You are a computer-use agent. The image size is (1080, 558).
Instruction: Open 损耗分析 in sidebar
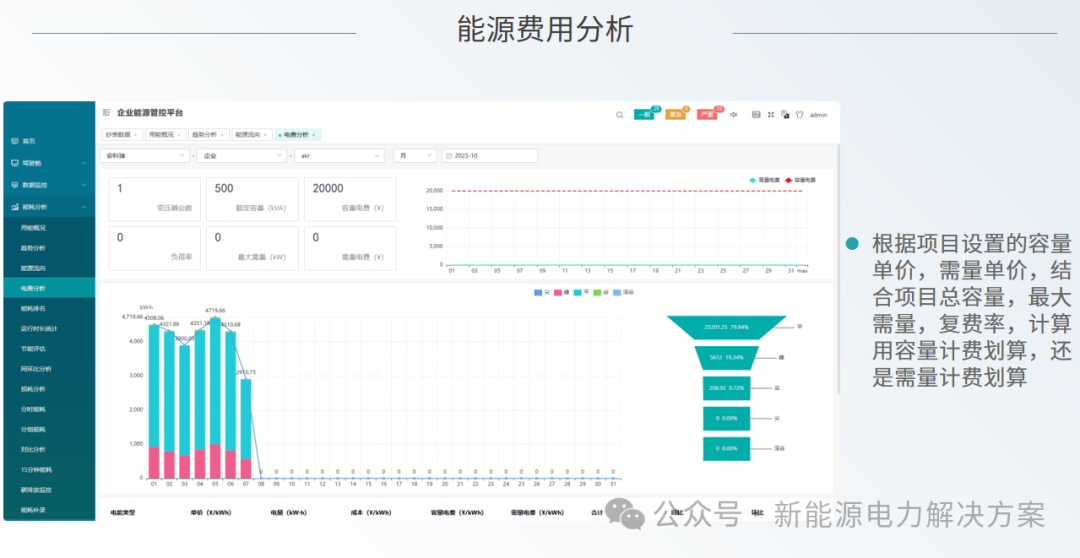click(49, 389)
